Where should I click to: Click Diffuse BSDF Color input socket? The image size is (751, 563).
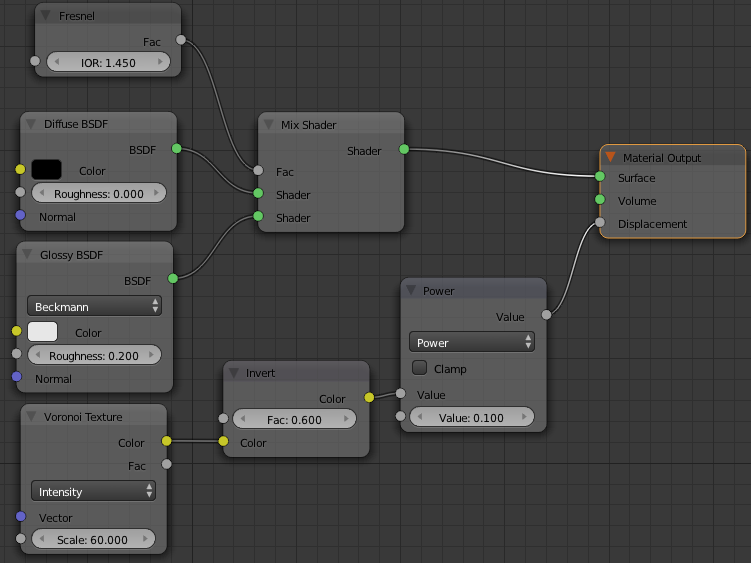point(20,169)
